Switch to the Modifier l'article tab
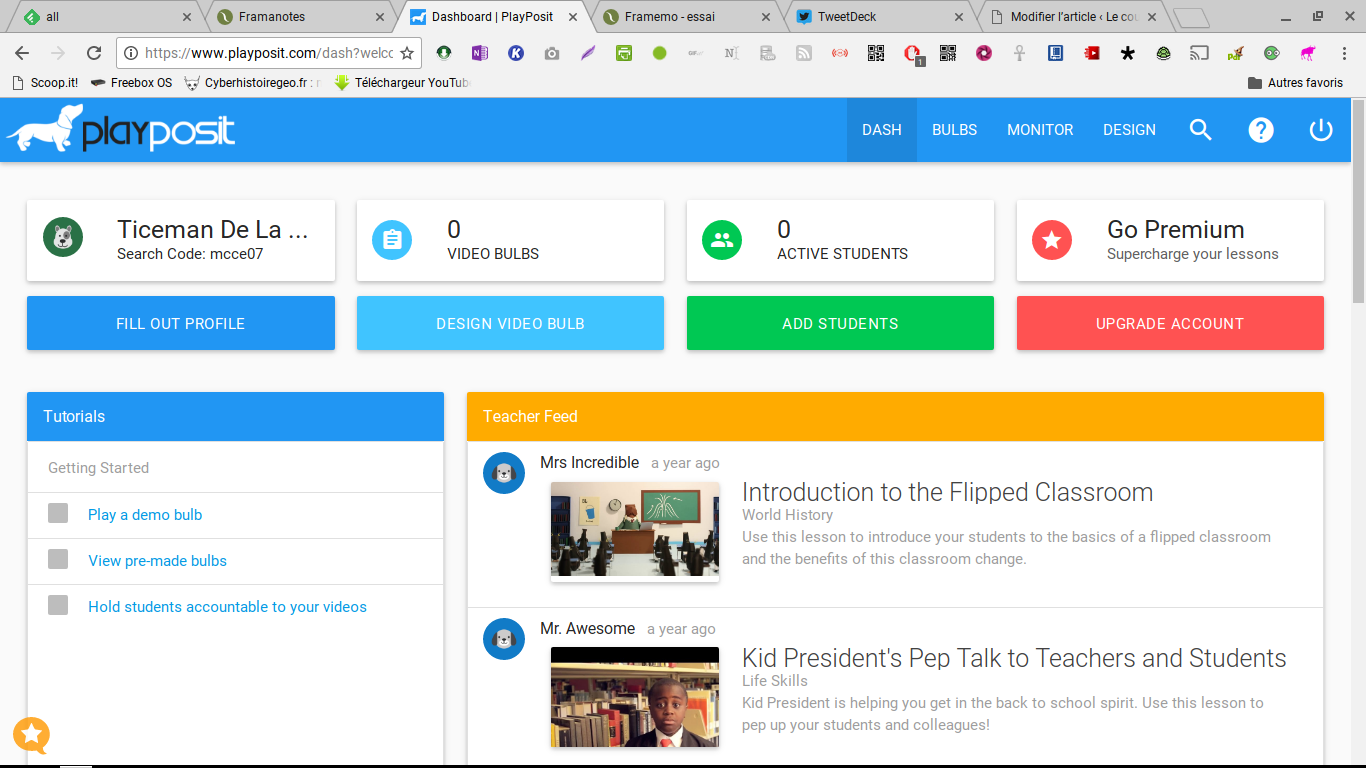Image resolution: width=1366 pixels, height=768 pixels. (x=1070, y=17)
